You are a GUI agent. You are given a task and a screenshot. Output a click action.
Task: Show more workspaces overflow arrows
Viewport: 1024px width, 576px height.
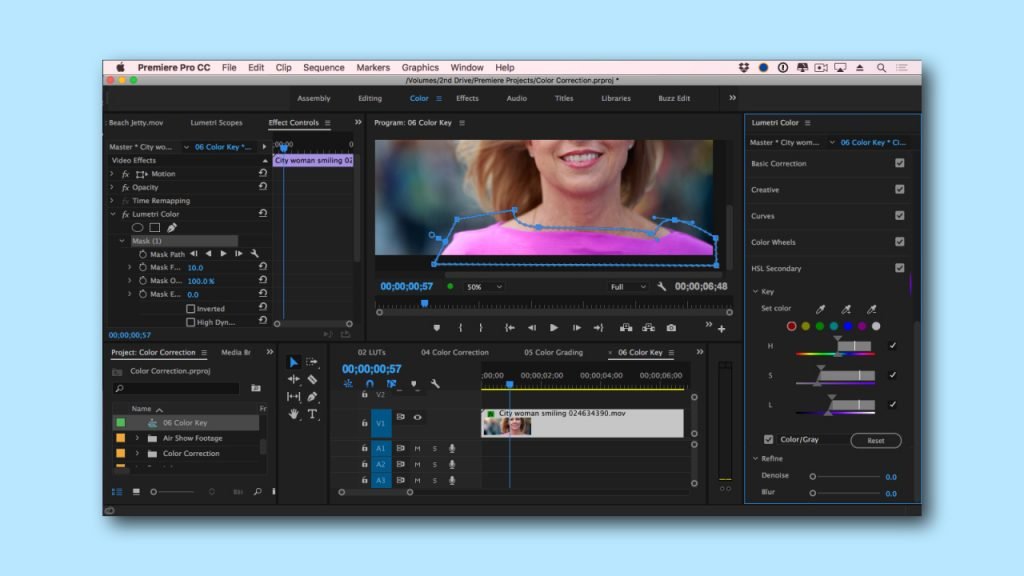click(732, 98)
